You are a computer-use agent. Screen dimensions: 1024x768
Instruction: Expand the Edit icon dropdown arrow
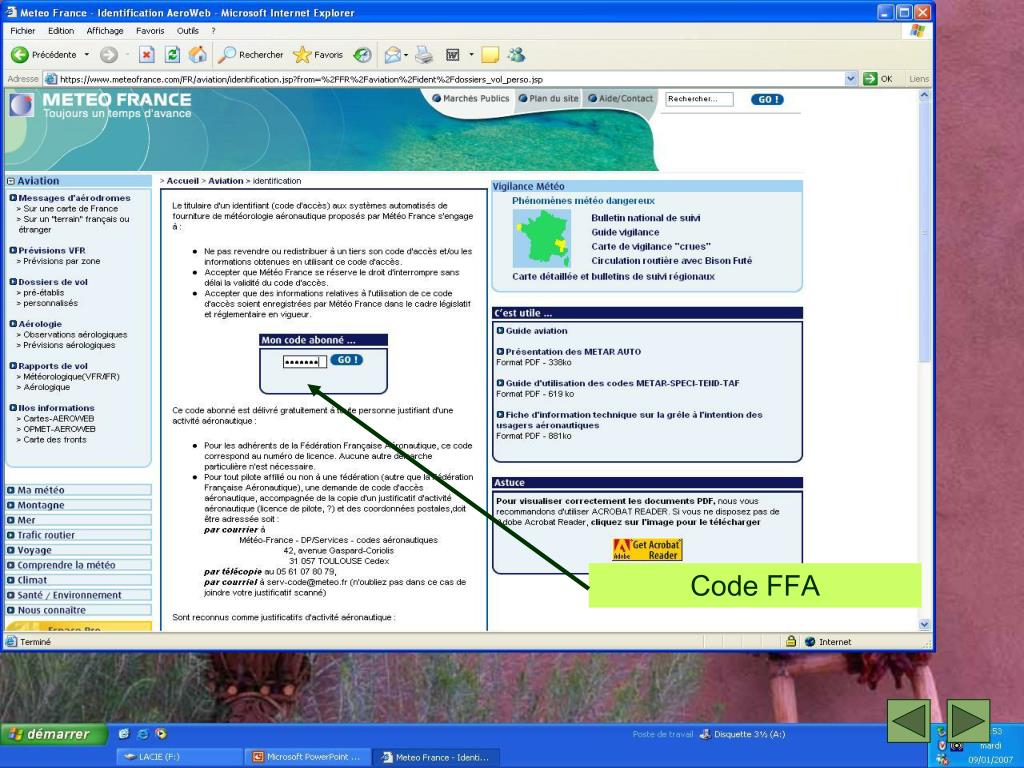point(471,55)
